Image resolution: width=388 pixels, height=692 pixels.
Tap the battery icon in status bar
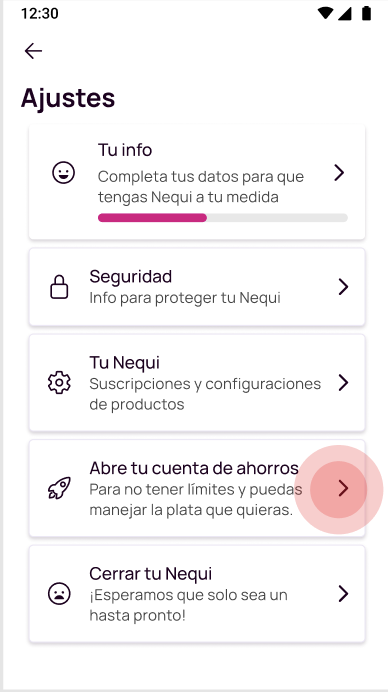[366, 13]
